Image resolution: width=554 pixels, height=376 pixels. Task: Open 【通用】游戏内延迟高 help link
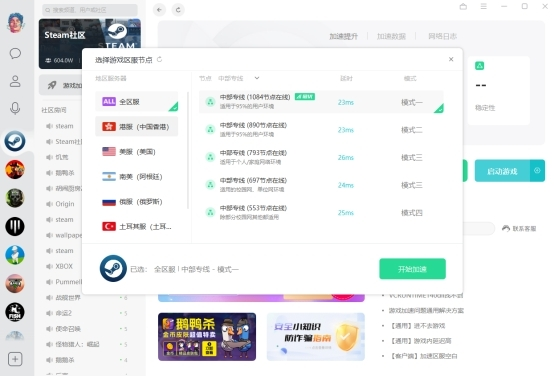click(420, 341)
